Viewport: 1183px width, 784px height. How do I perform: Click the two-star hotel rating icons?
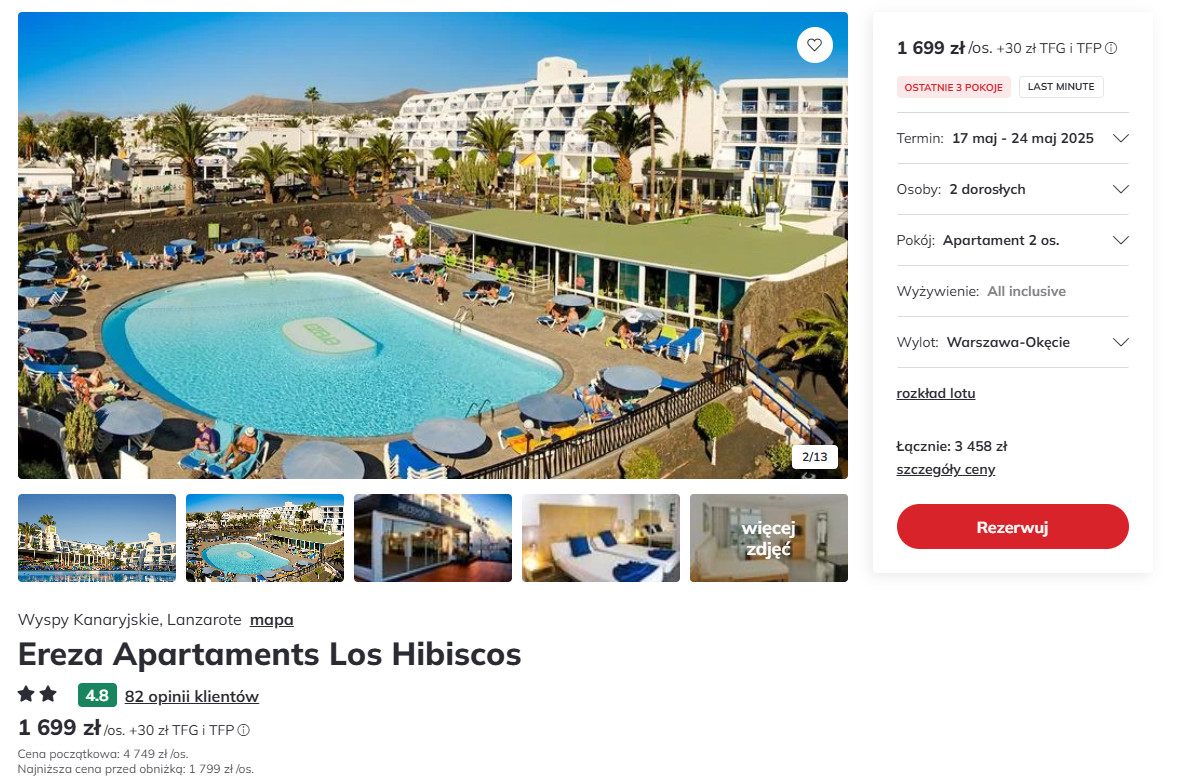38,694
